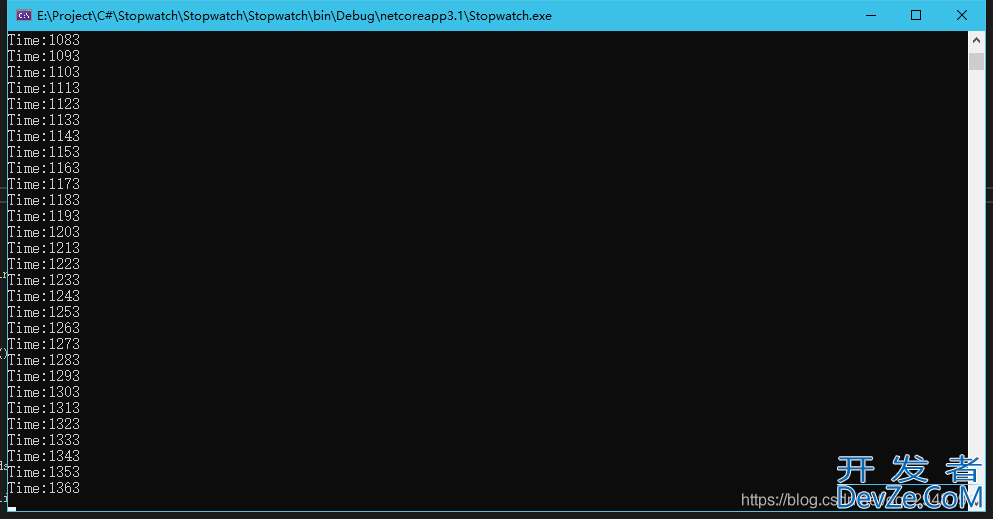Click the Time:1083 output line
This screenshot has height=519, width=993.
(44, 40)
